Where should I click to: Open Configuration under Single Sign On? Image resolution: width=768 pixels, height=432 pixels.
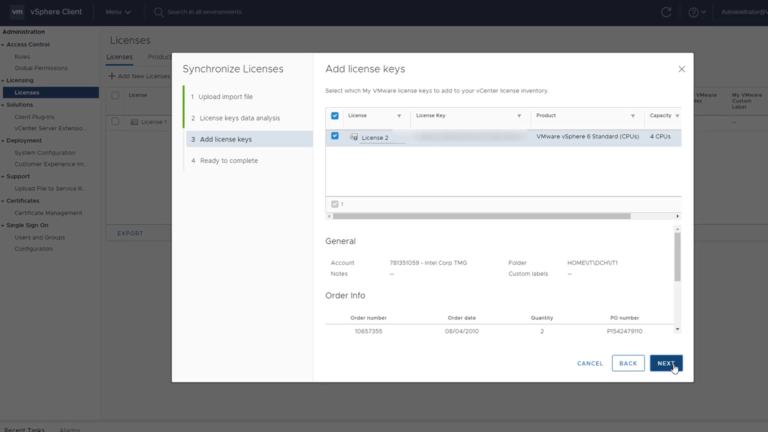point(33,249)
